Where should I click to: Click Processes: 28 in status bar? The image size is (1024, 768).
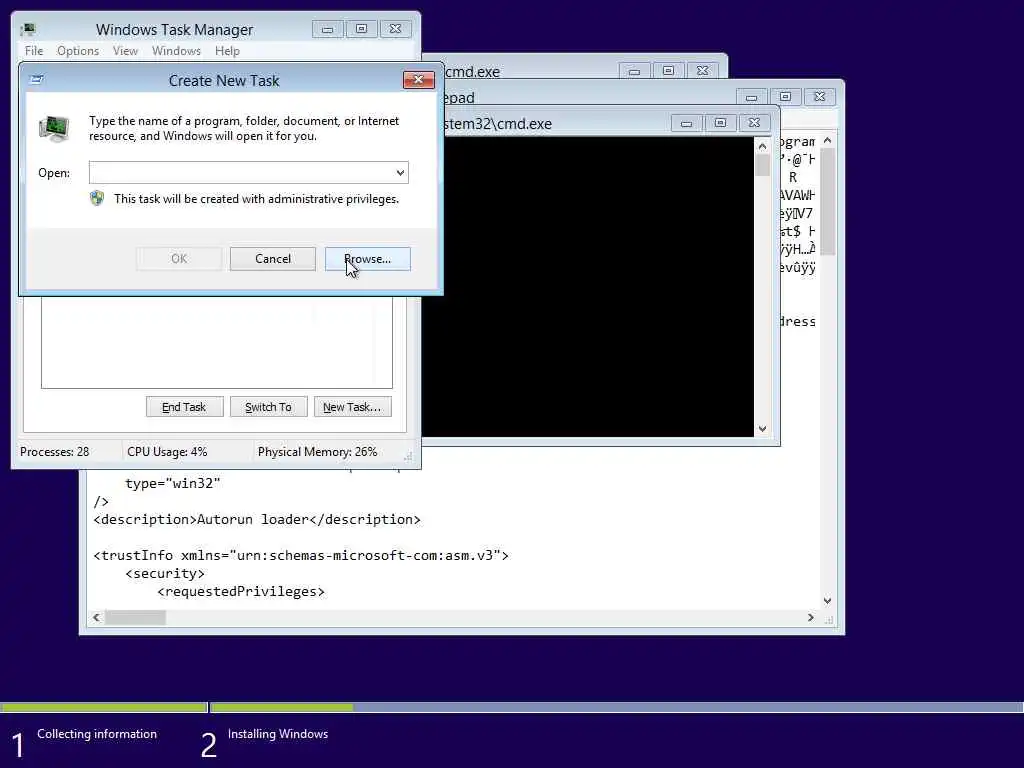coord(54,452)
